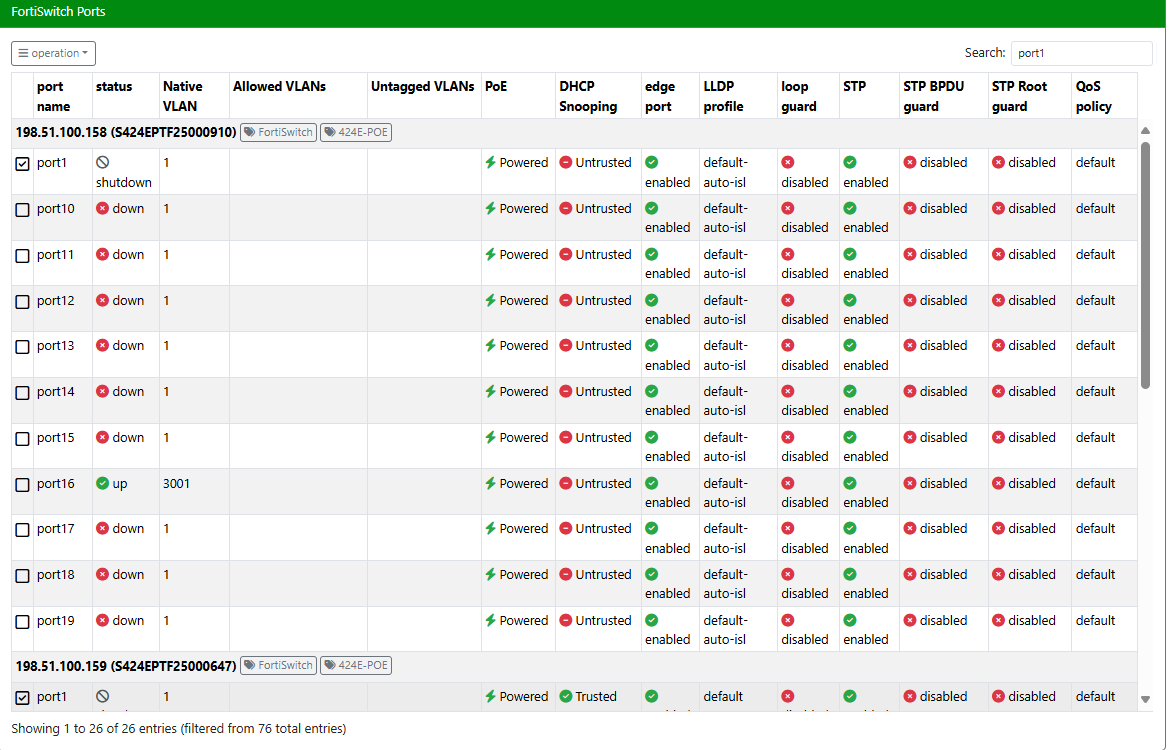
Task: Click the edge port enabled icon for port17
Action: pyautogui.click(x=652, y=529)
